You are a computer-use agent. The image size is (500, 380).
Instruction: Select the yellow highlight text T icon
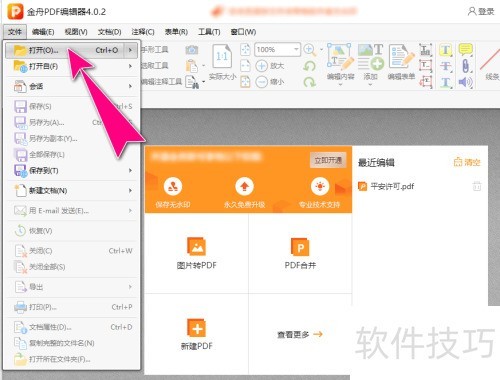tap(446, 50)
